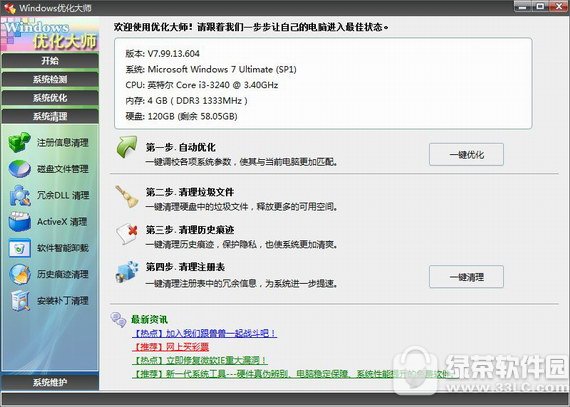Click the 软件智能卸载 recycle icon

click(20, 248)
